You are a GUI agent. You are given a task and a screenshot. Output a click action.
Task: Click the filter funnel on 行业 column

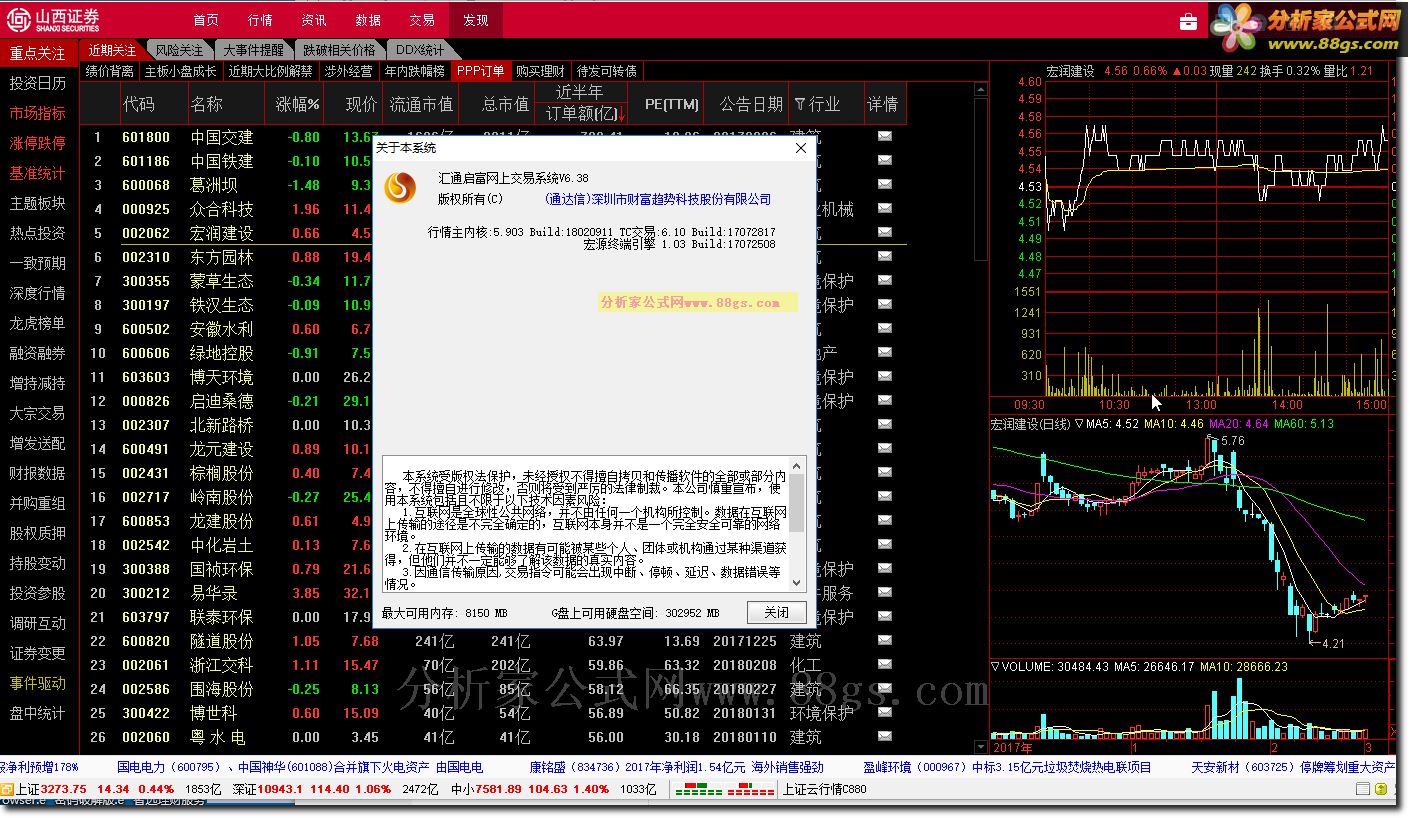point(799,104)
